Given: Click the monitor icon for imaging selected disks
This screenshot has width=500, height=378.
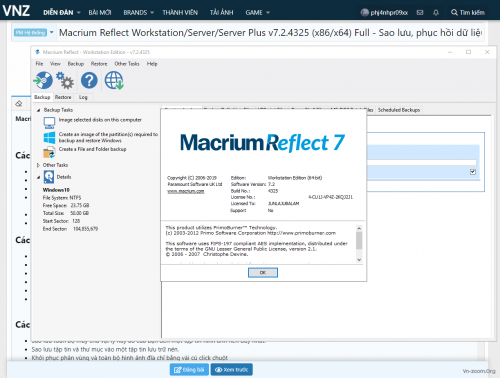Looking at the screenshot, I should (x=49, y=123).
